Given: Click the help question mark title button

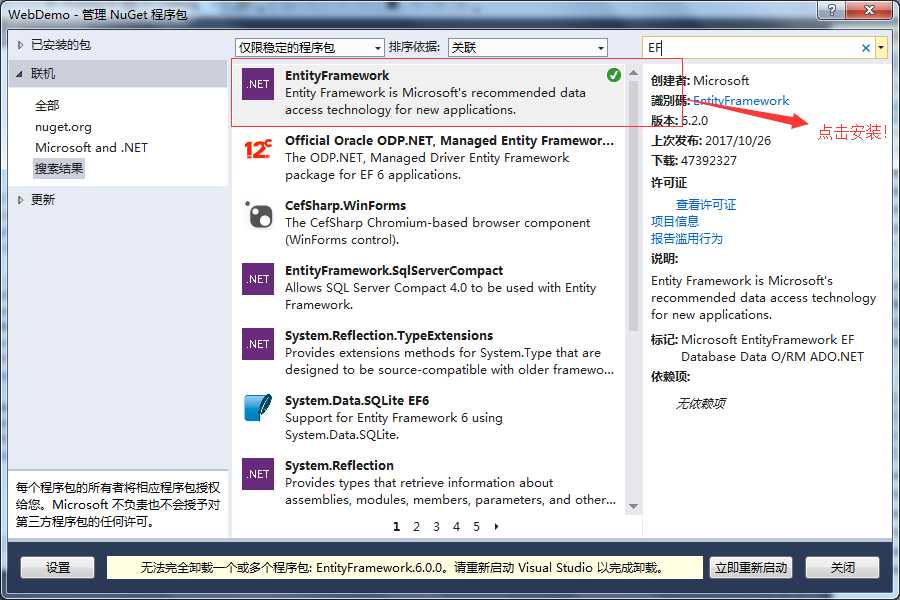Looking at the screenshot, I should 832,10.
